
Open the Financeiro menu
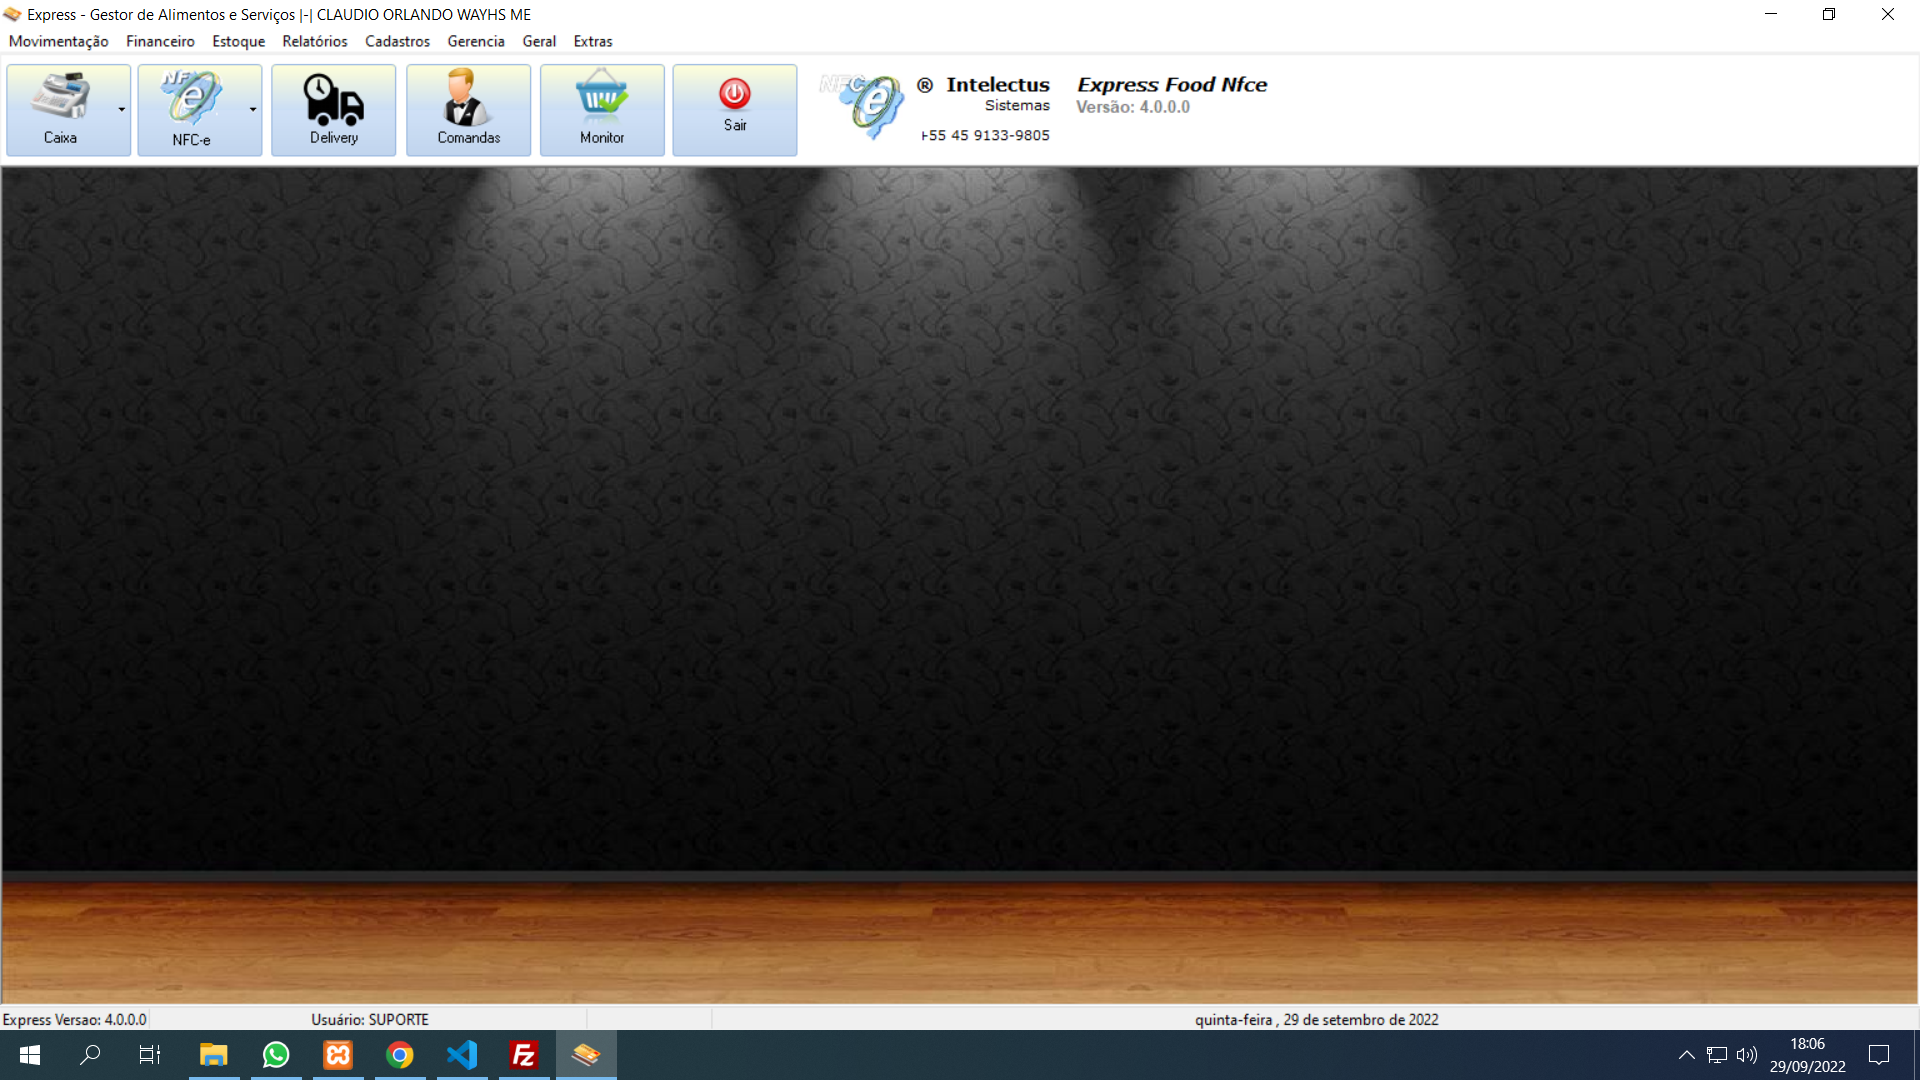click(160, 41)
